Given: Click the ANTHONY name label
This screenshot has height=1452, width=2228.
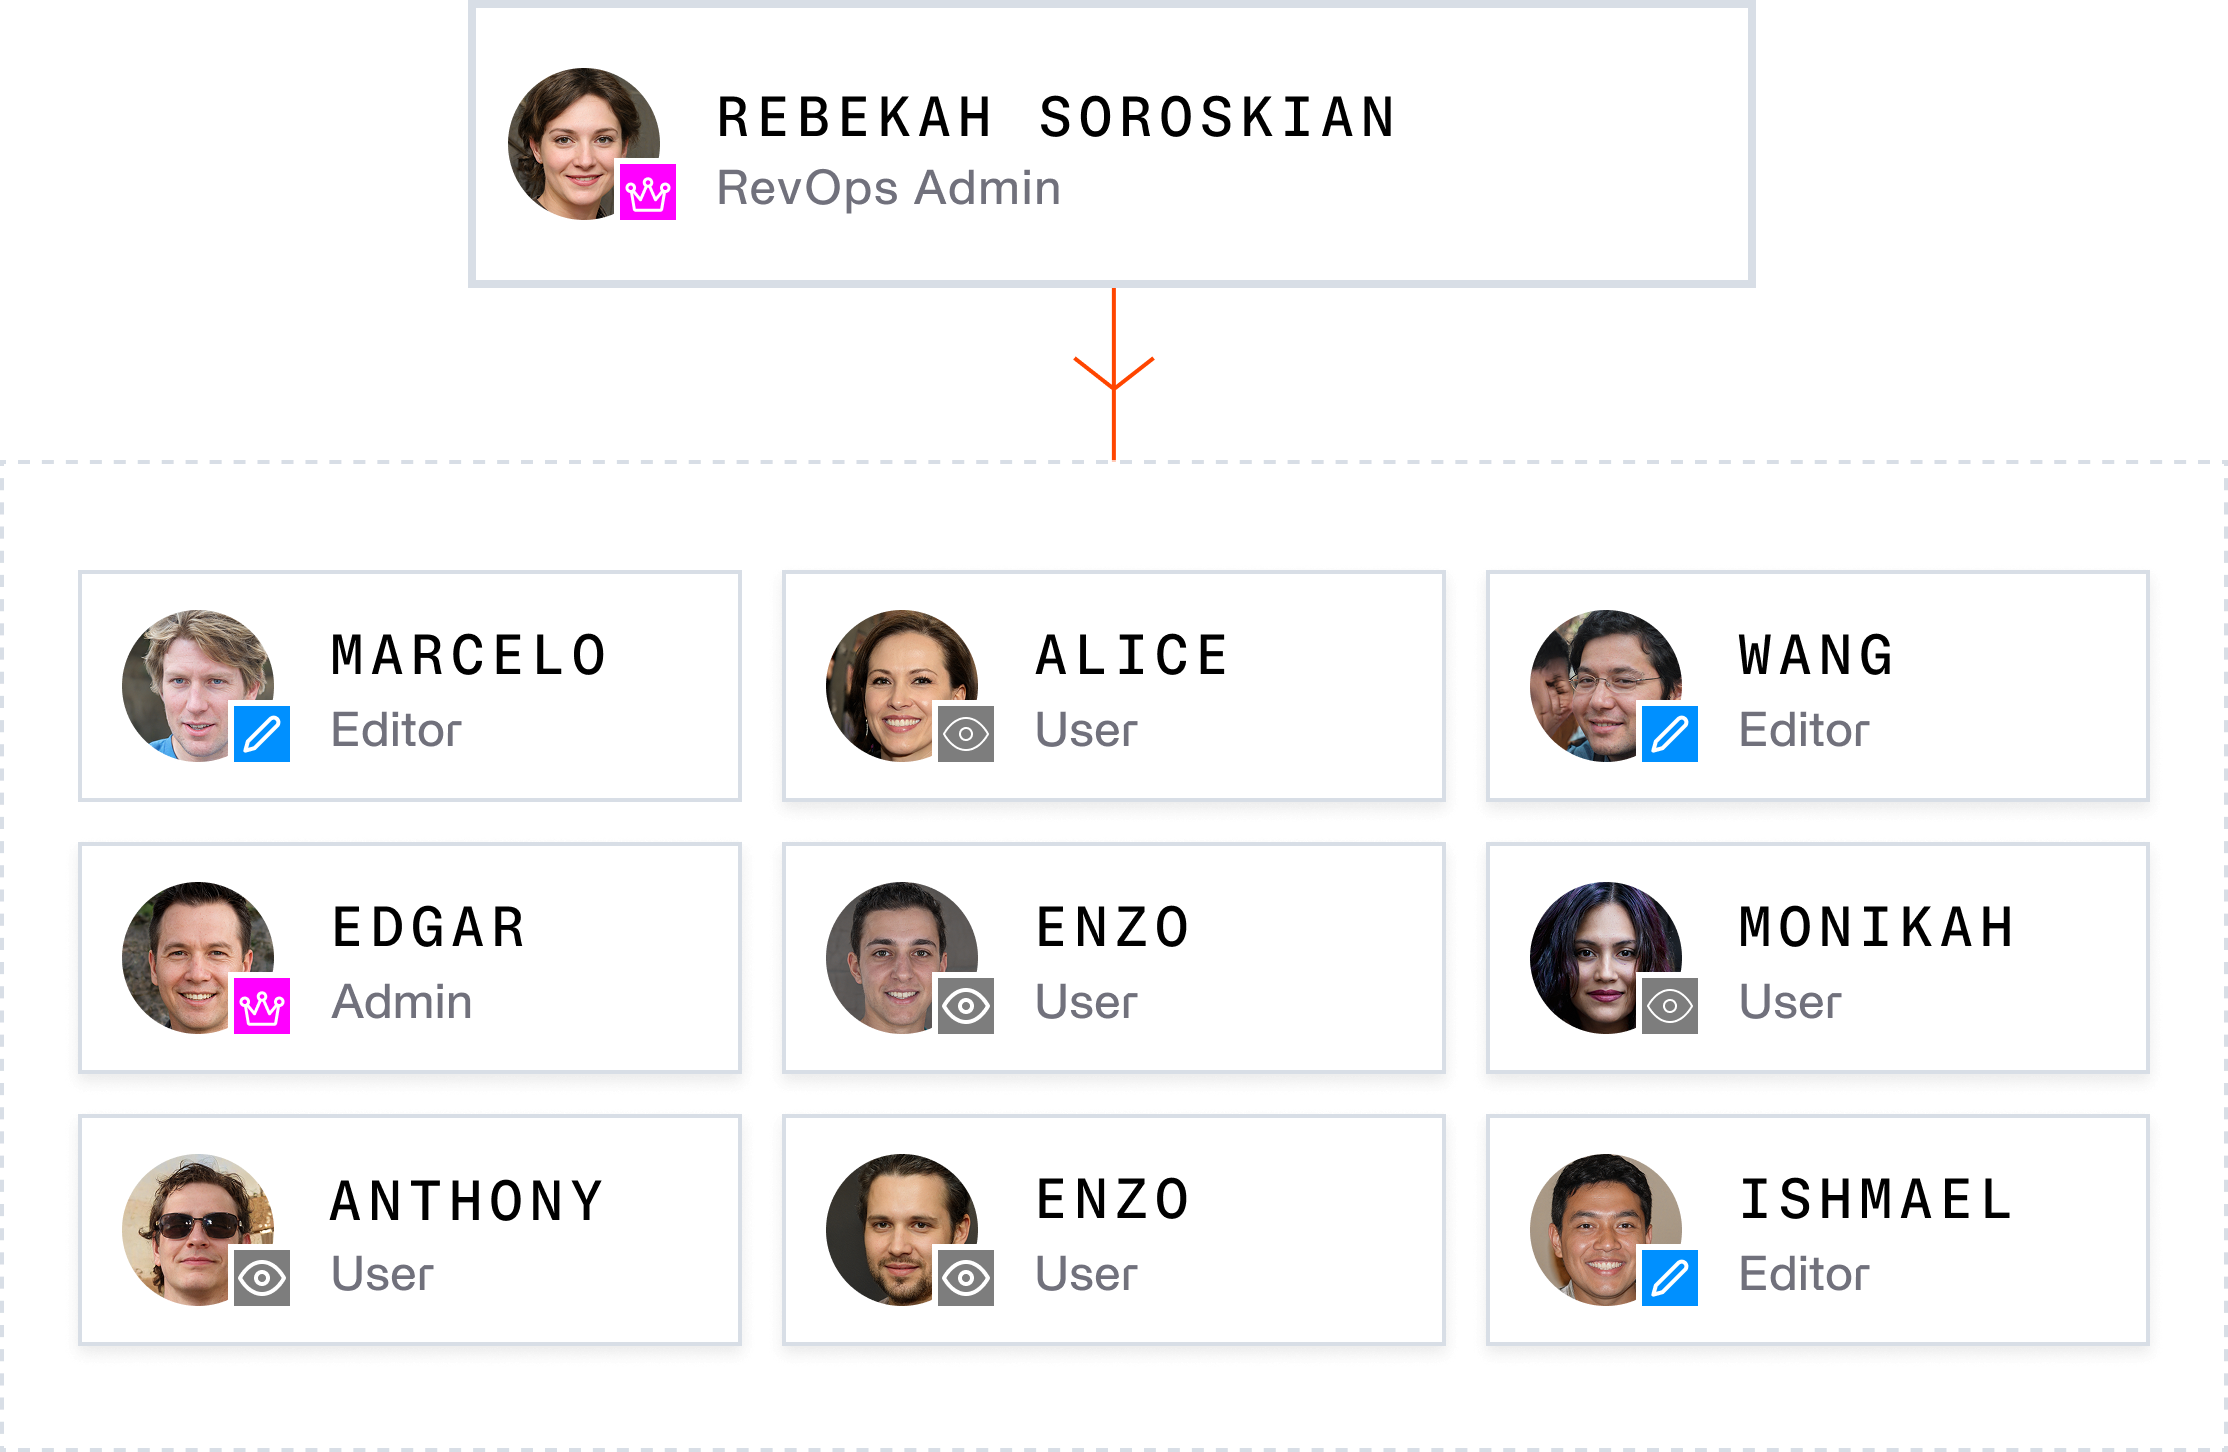Looking at the screenshot, I should click(468, 1200).
